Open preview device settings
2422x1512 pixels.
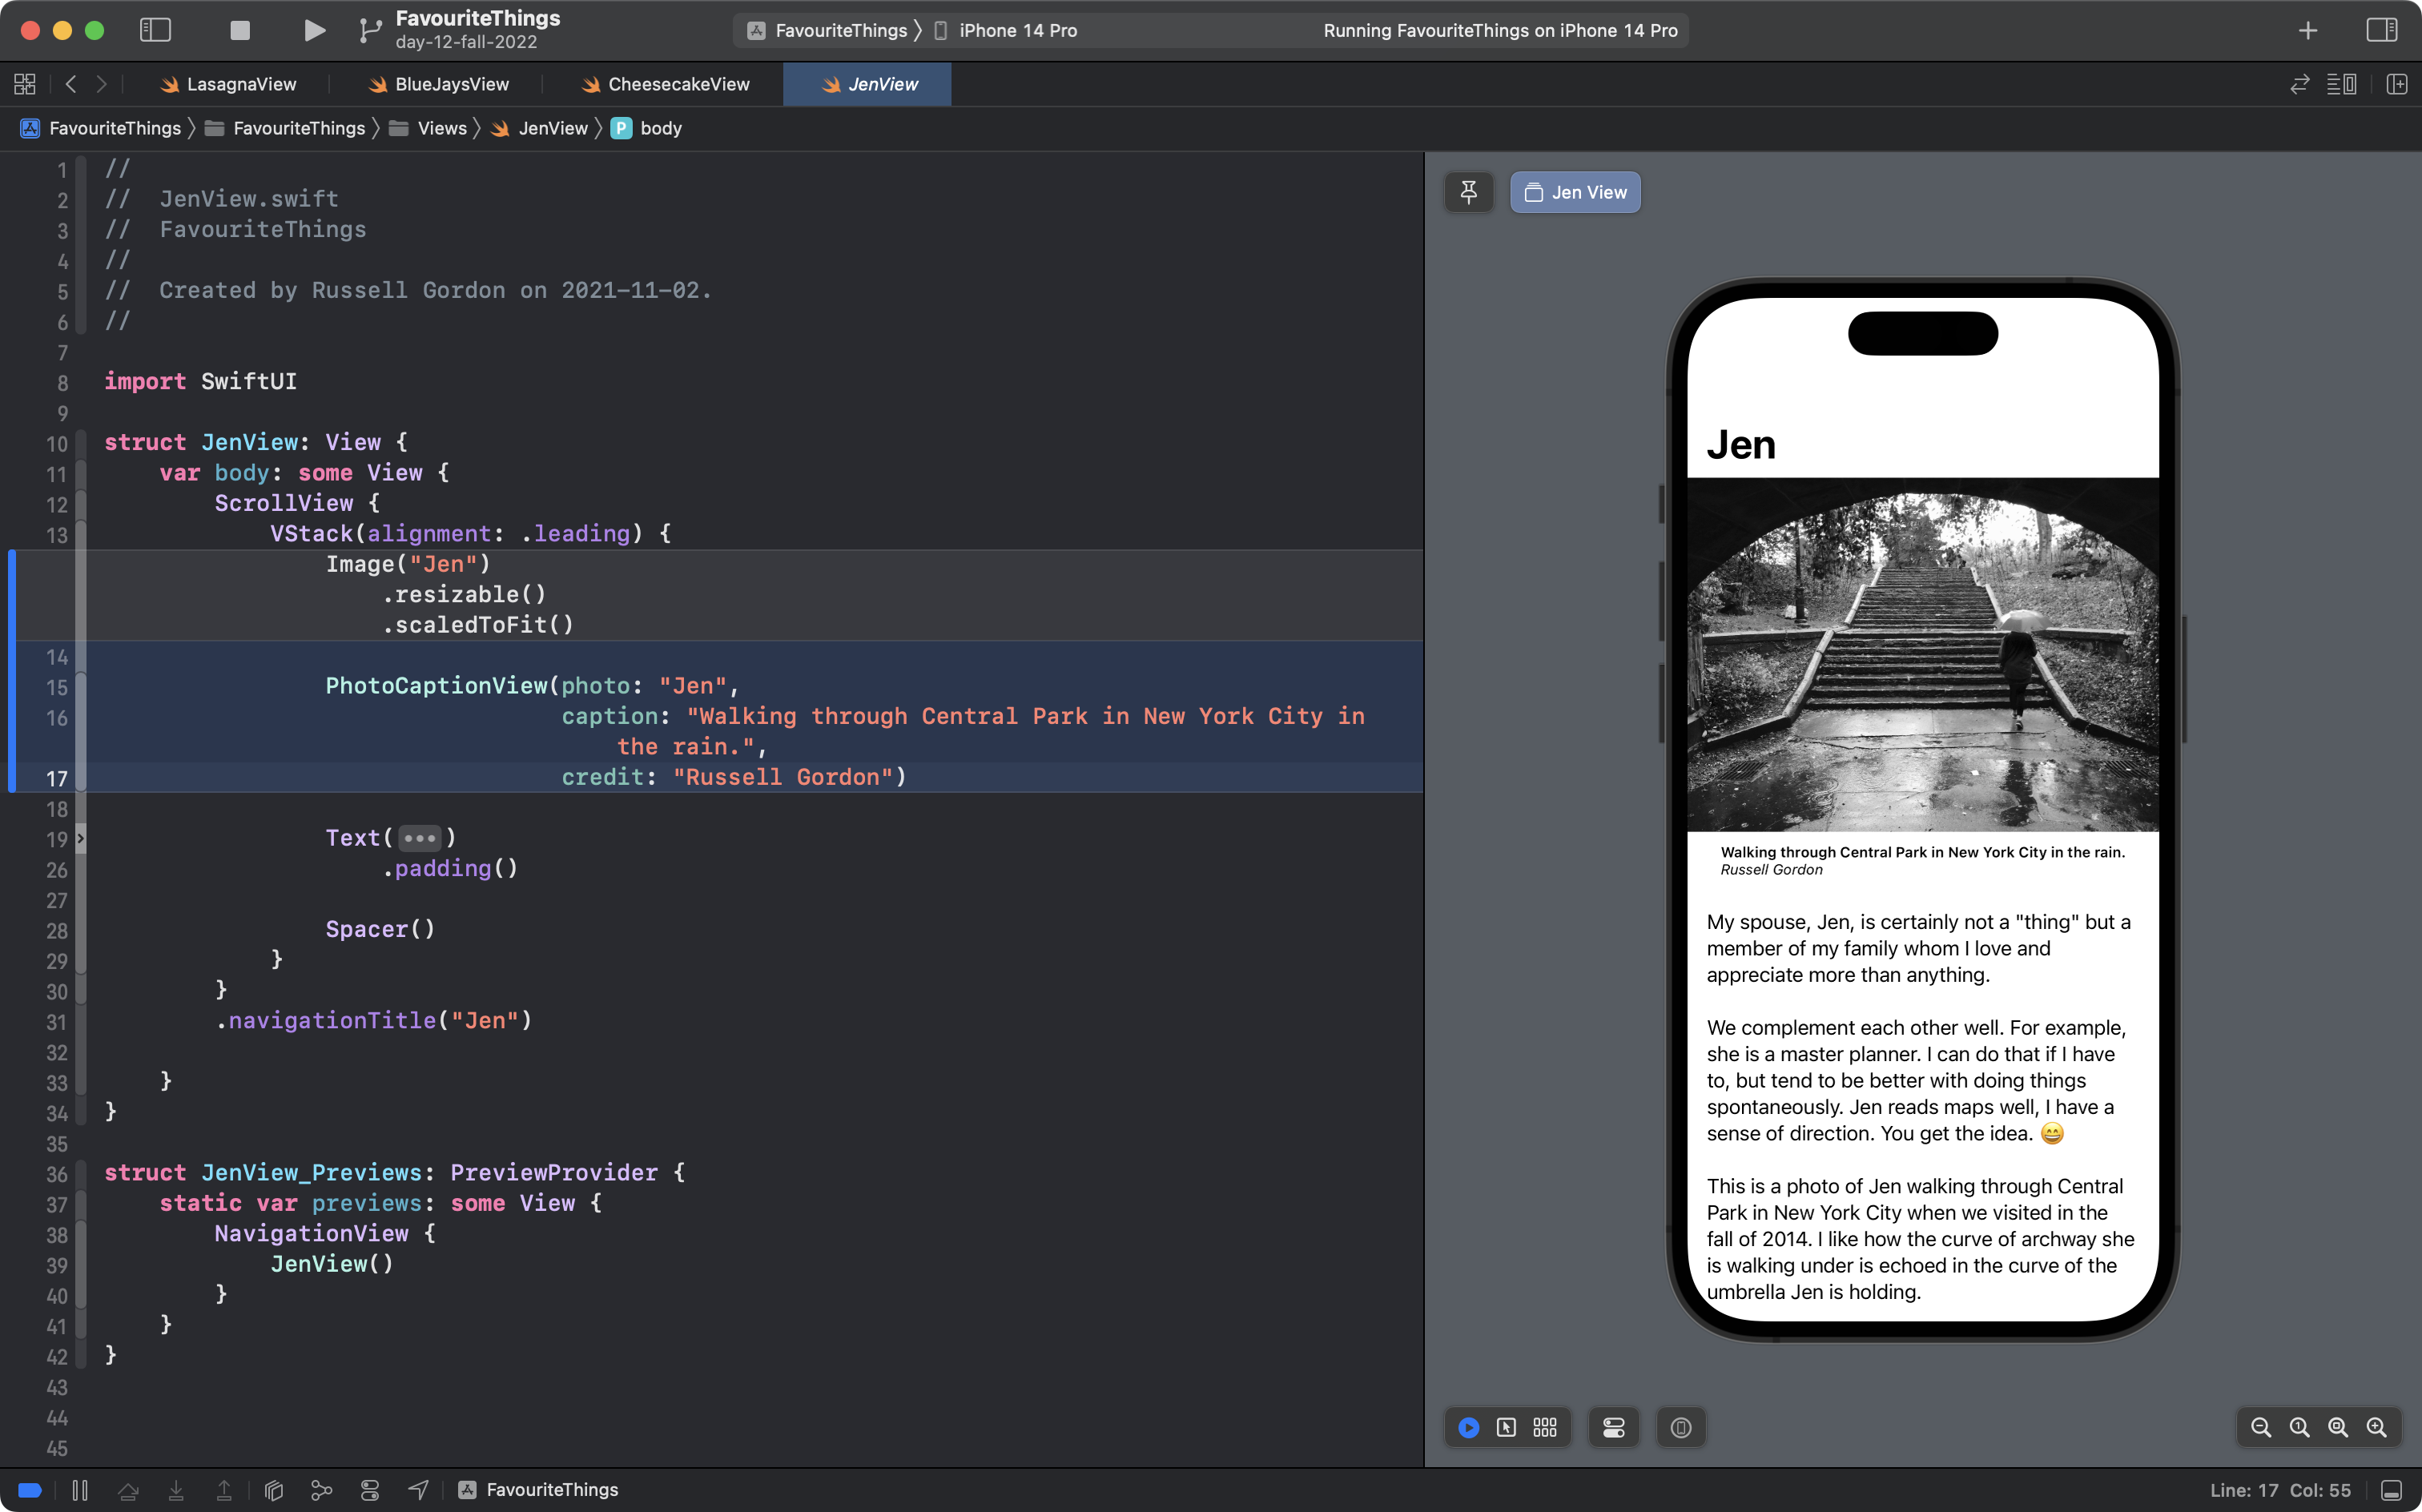point(1613,1428)
